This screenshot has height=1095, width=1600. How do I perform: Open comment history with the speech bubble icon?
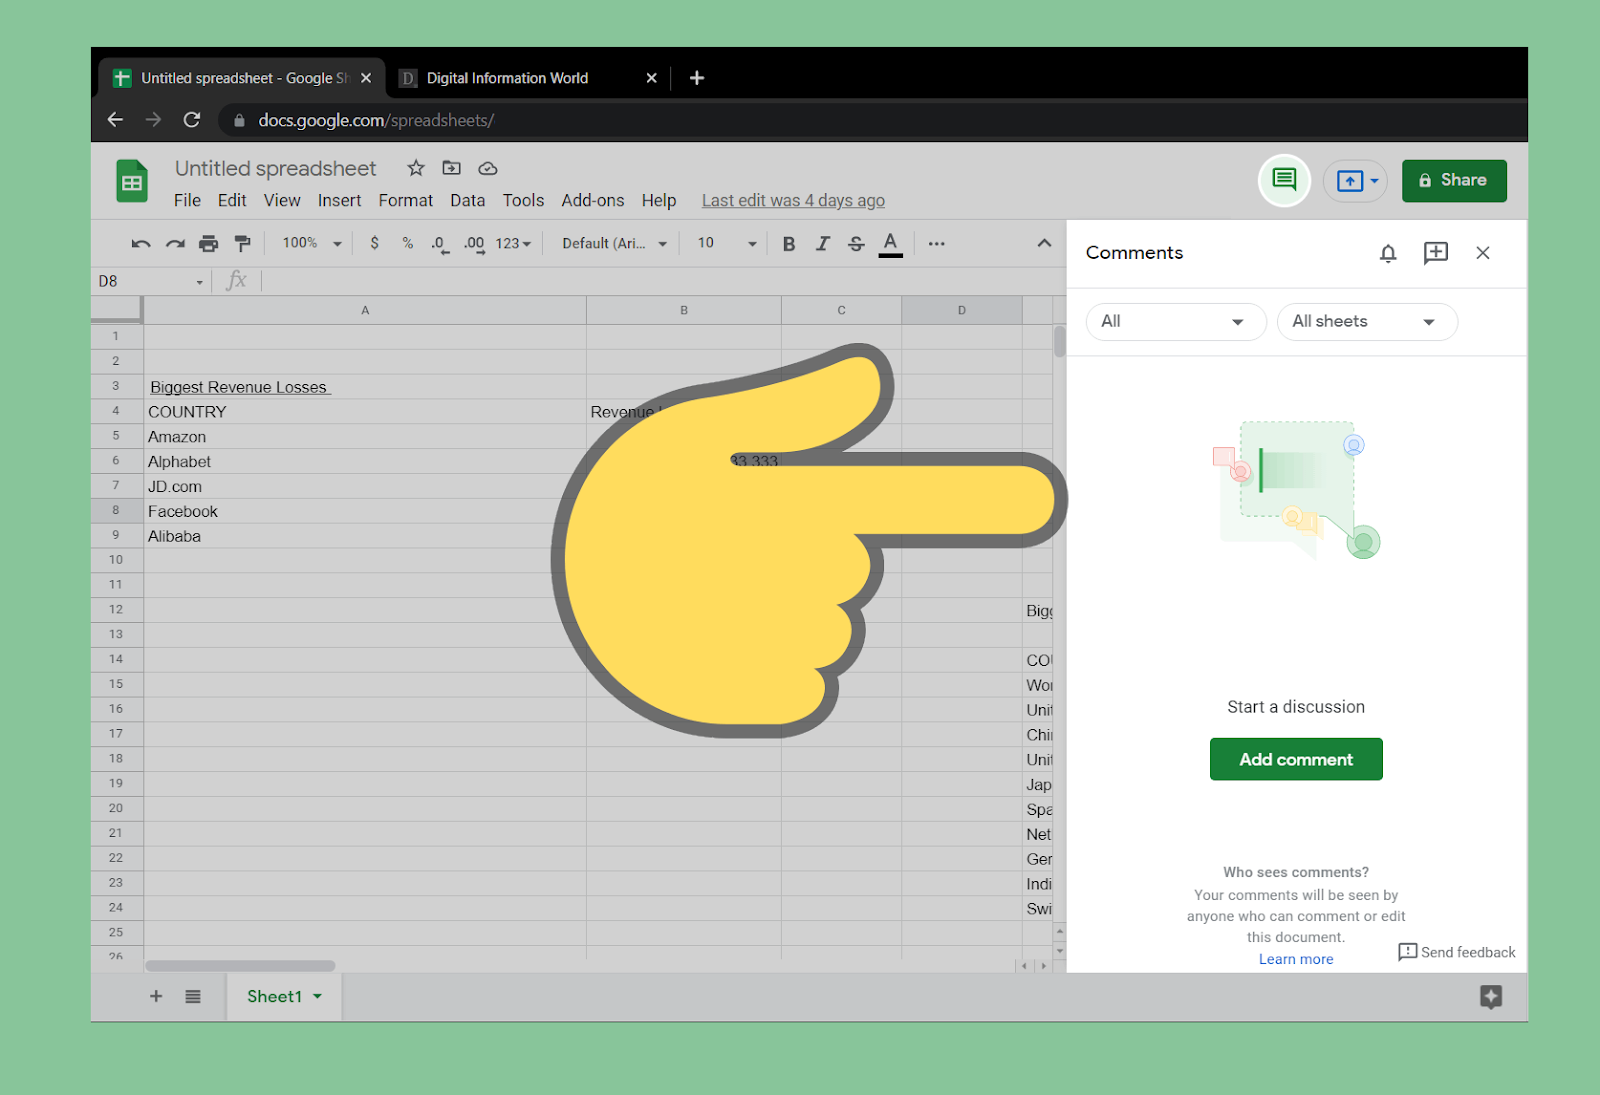pos(1283,180)
